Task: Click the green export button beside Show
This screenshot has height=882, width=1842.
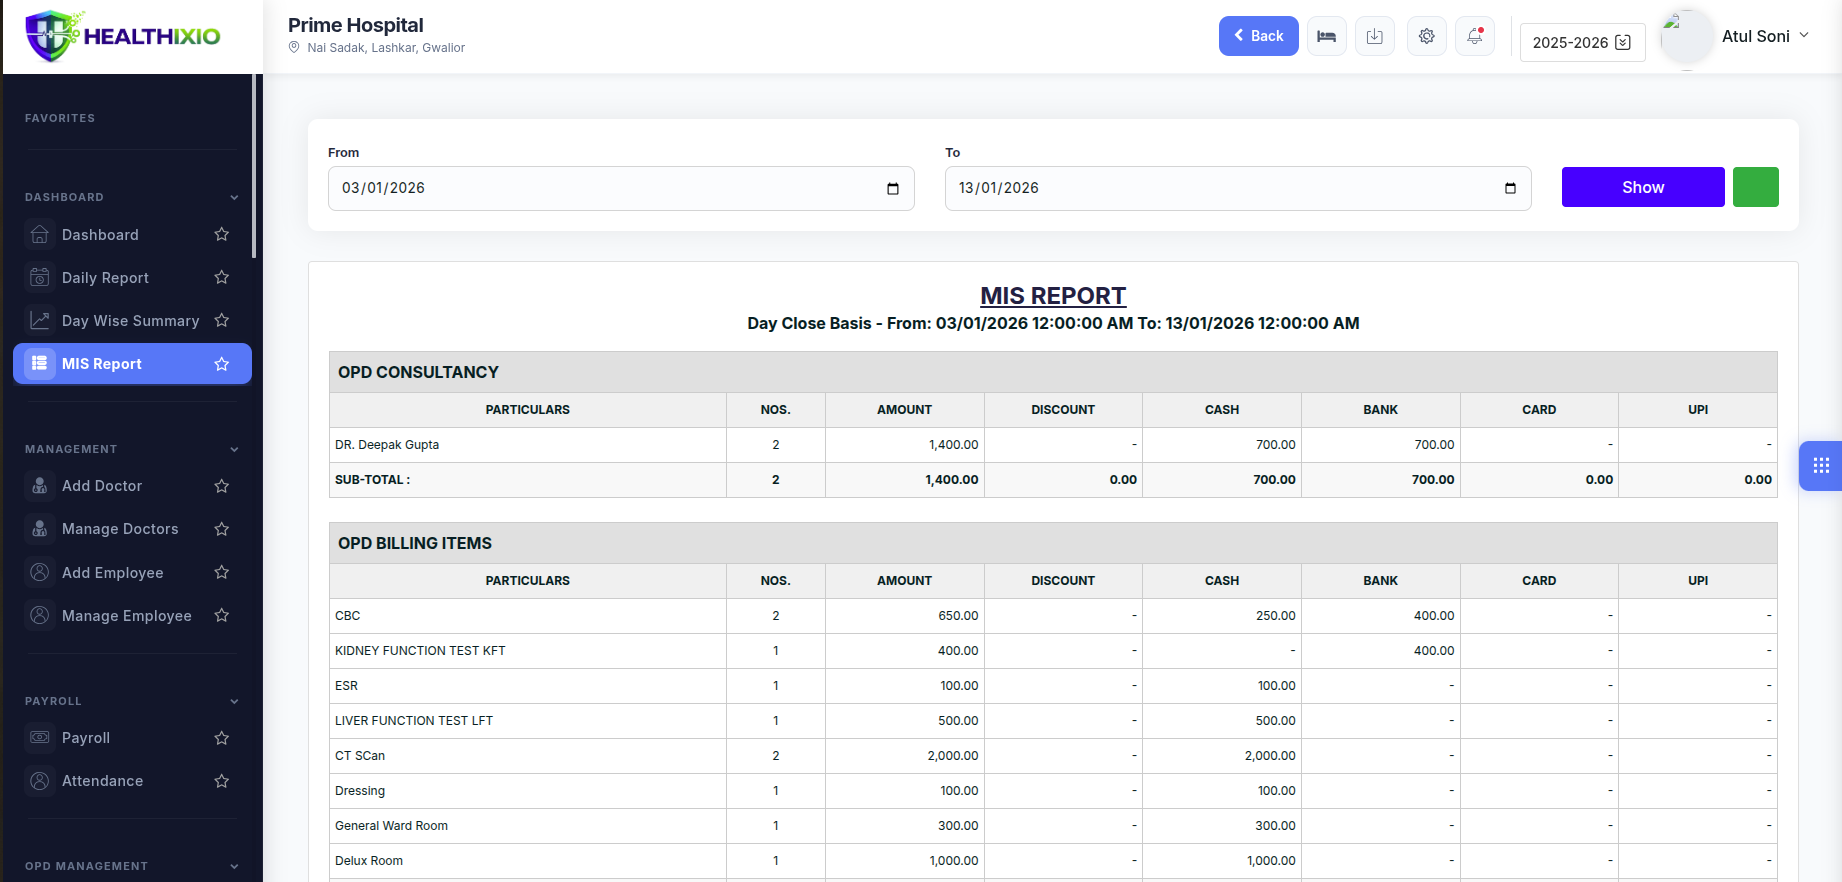Action: (1756, 187)
